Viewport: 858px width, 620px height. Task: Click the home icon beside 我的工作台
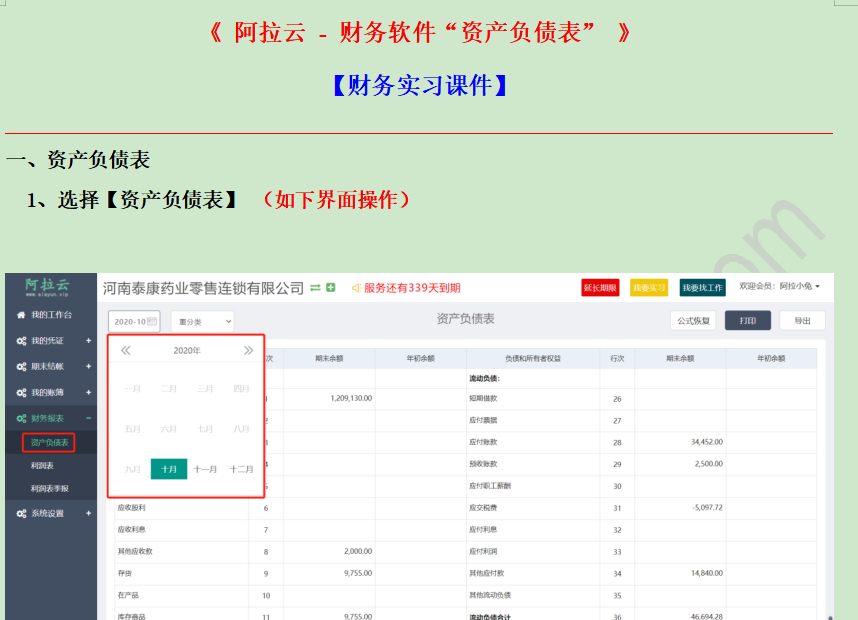(21, 315)
